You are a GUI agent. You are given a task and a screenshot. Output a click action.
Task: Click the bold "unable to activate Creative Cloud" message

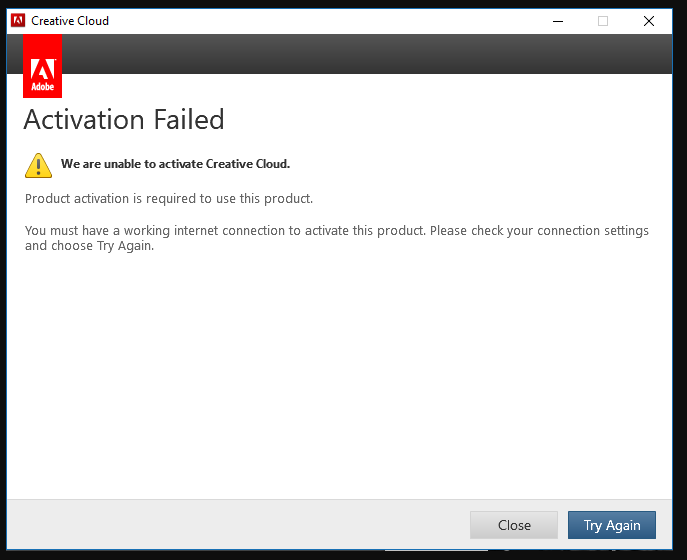(175, 164)
